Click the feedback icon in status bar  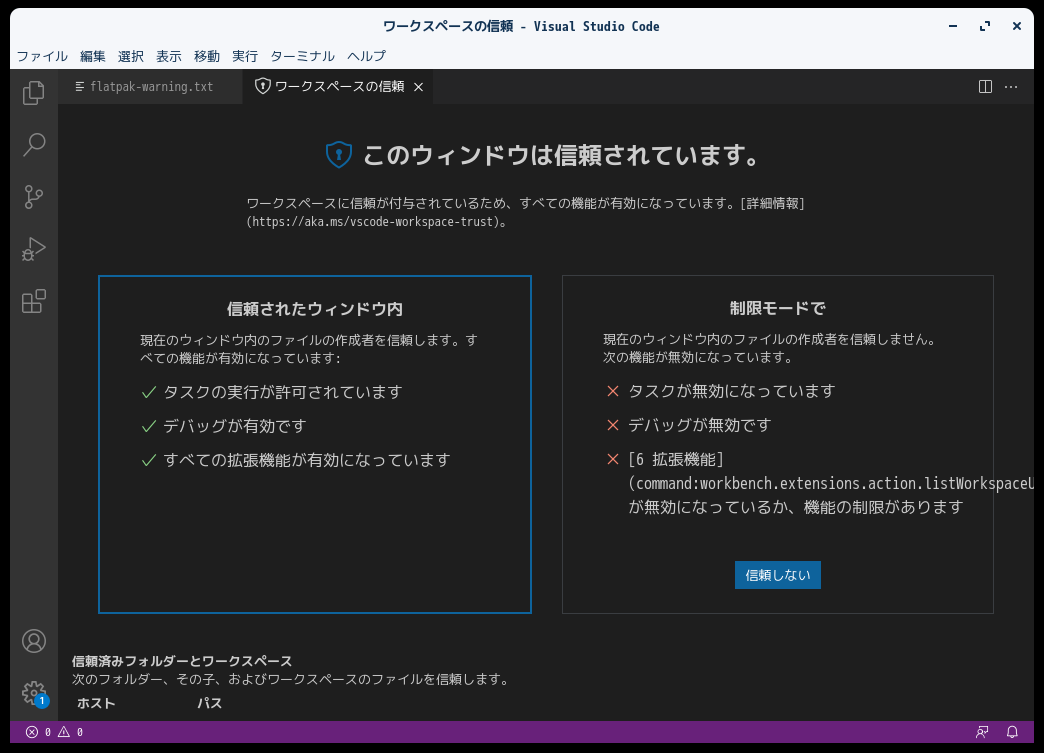click(x=982, y=732)
